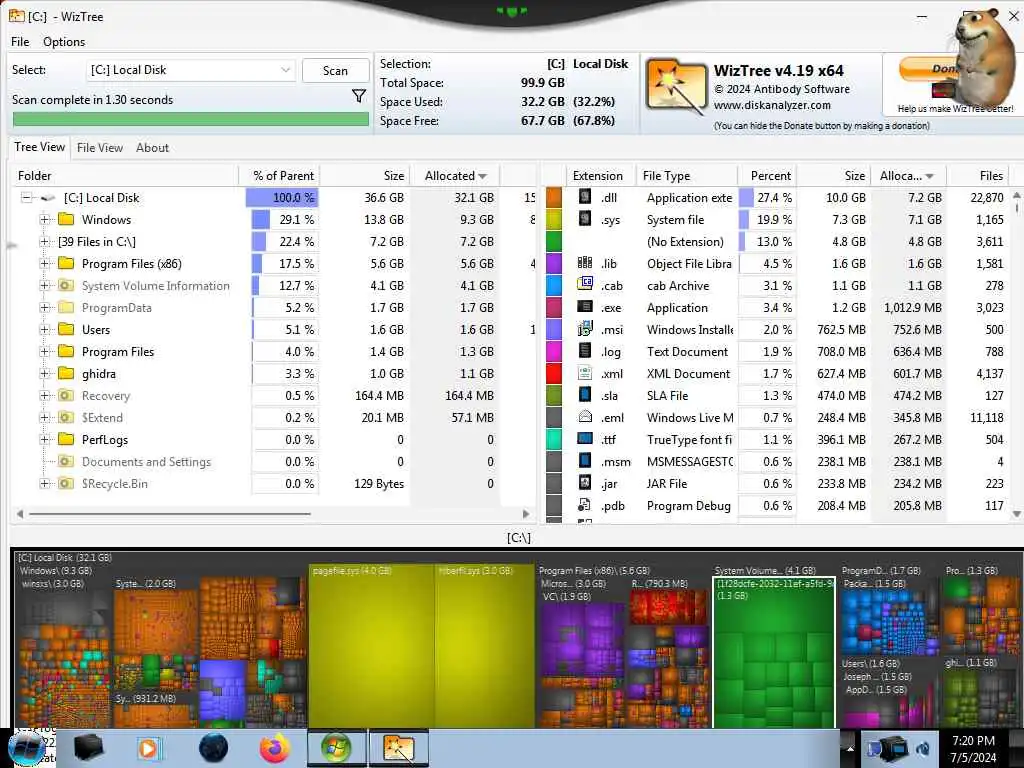This screenshot has width=1024, height=768.
Task: Click the .pdb file icon
Action: 585,505
